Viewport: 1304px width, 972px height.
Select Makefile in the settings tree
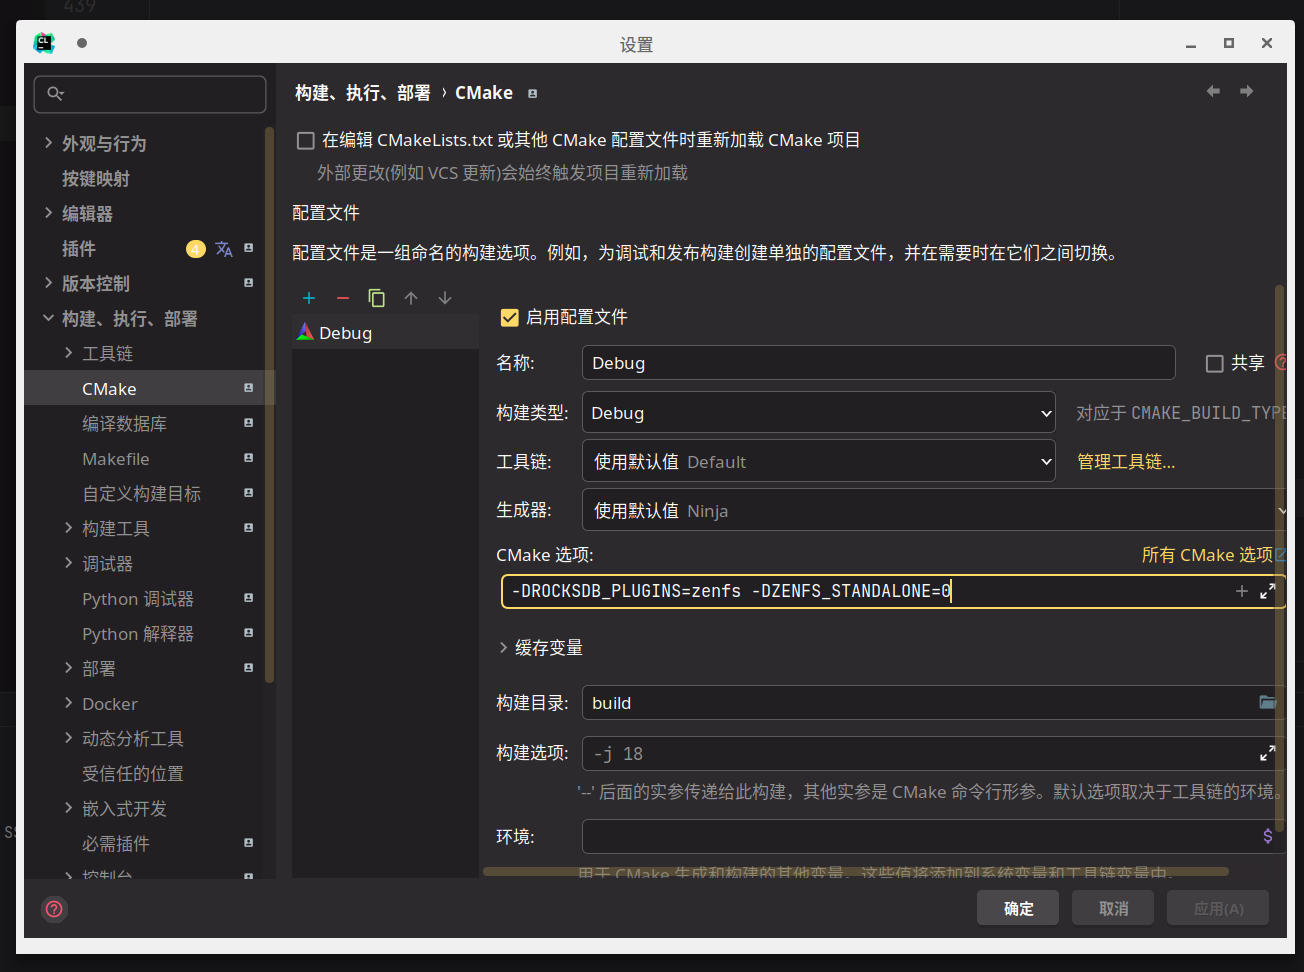[116, 459]
